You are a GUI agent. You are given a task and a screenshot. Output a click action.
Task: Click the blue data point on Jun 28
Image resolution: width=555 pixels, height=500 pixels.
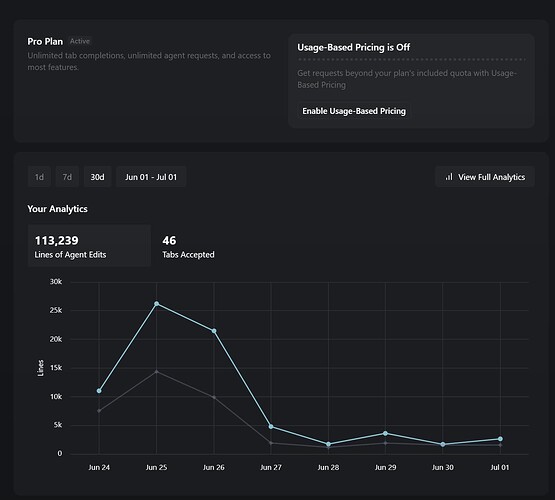pos(328,444)
